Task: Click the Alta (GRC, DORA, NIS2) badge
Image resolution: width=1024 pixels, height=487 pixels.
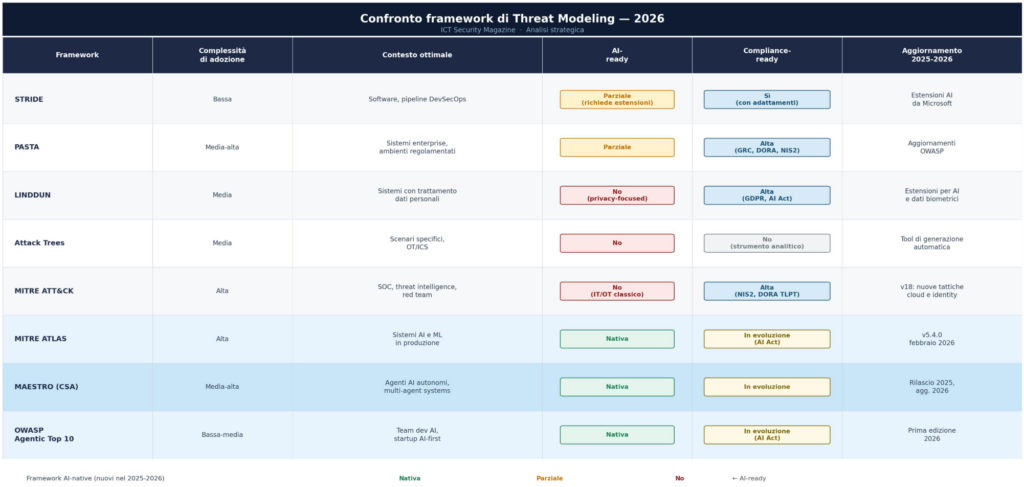Action: (767, 147)
